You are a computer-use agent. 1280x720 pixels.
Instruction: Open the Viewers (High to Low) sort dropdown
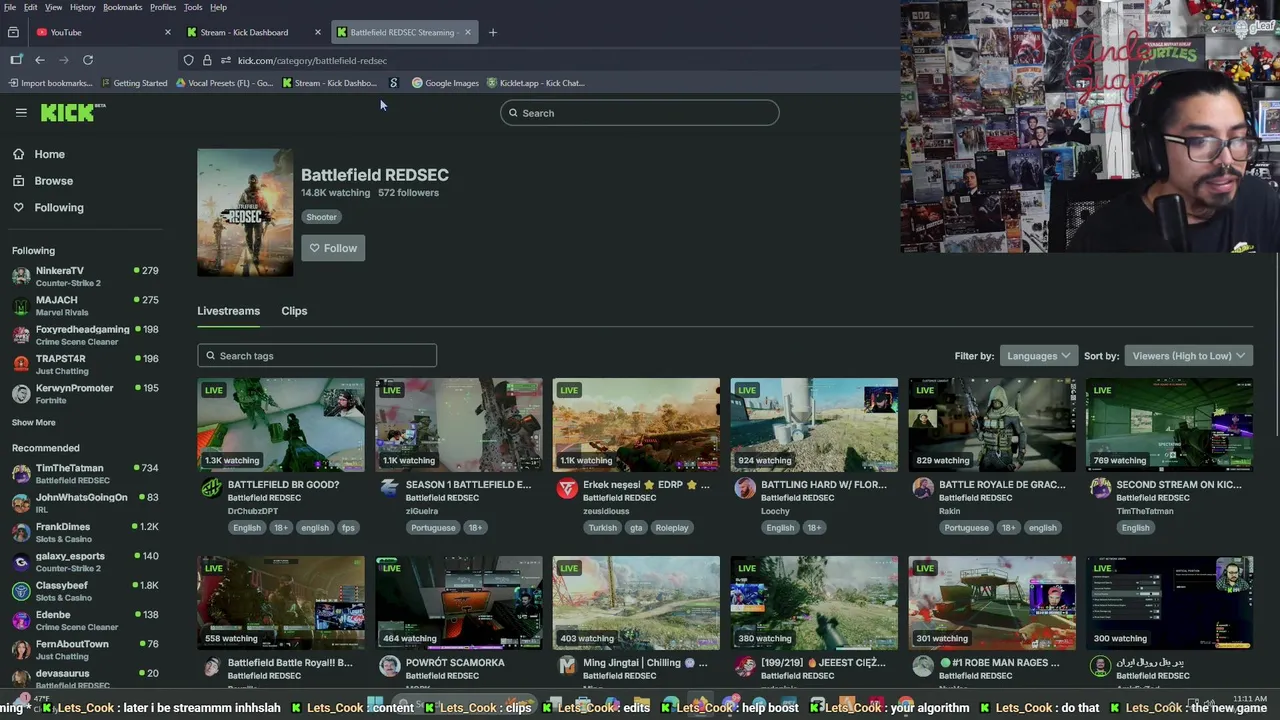pyautogui.click(x=1188, y=355)
